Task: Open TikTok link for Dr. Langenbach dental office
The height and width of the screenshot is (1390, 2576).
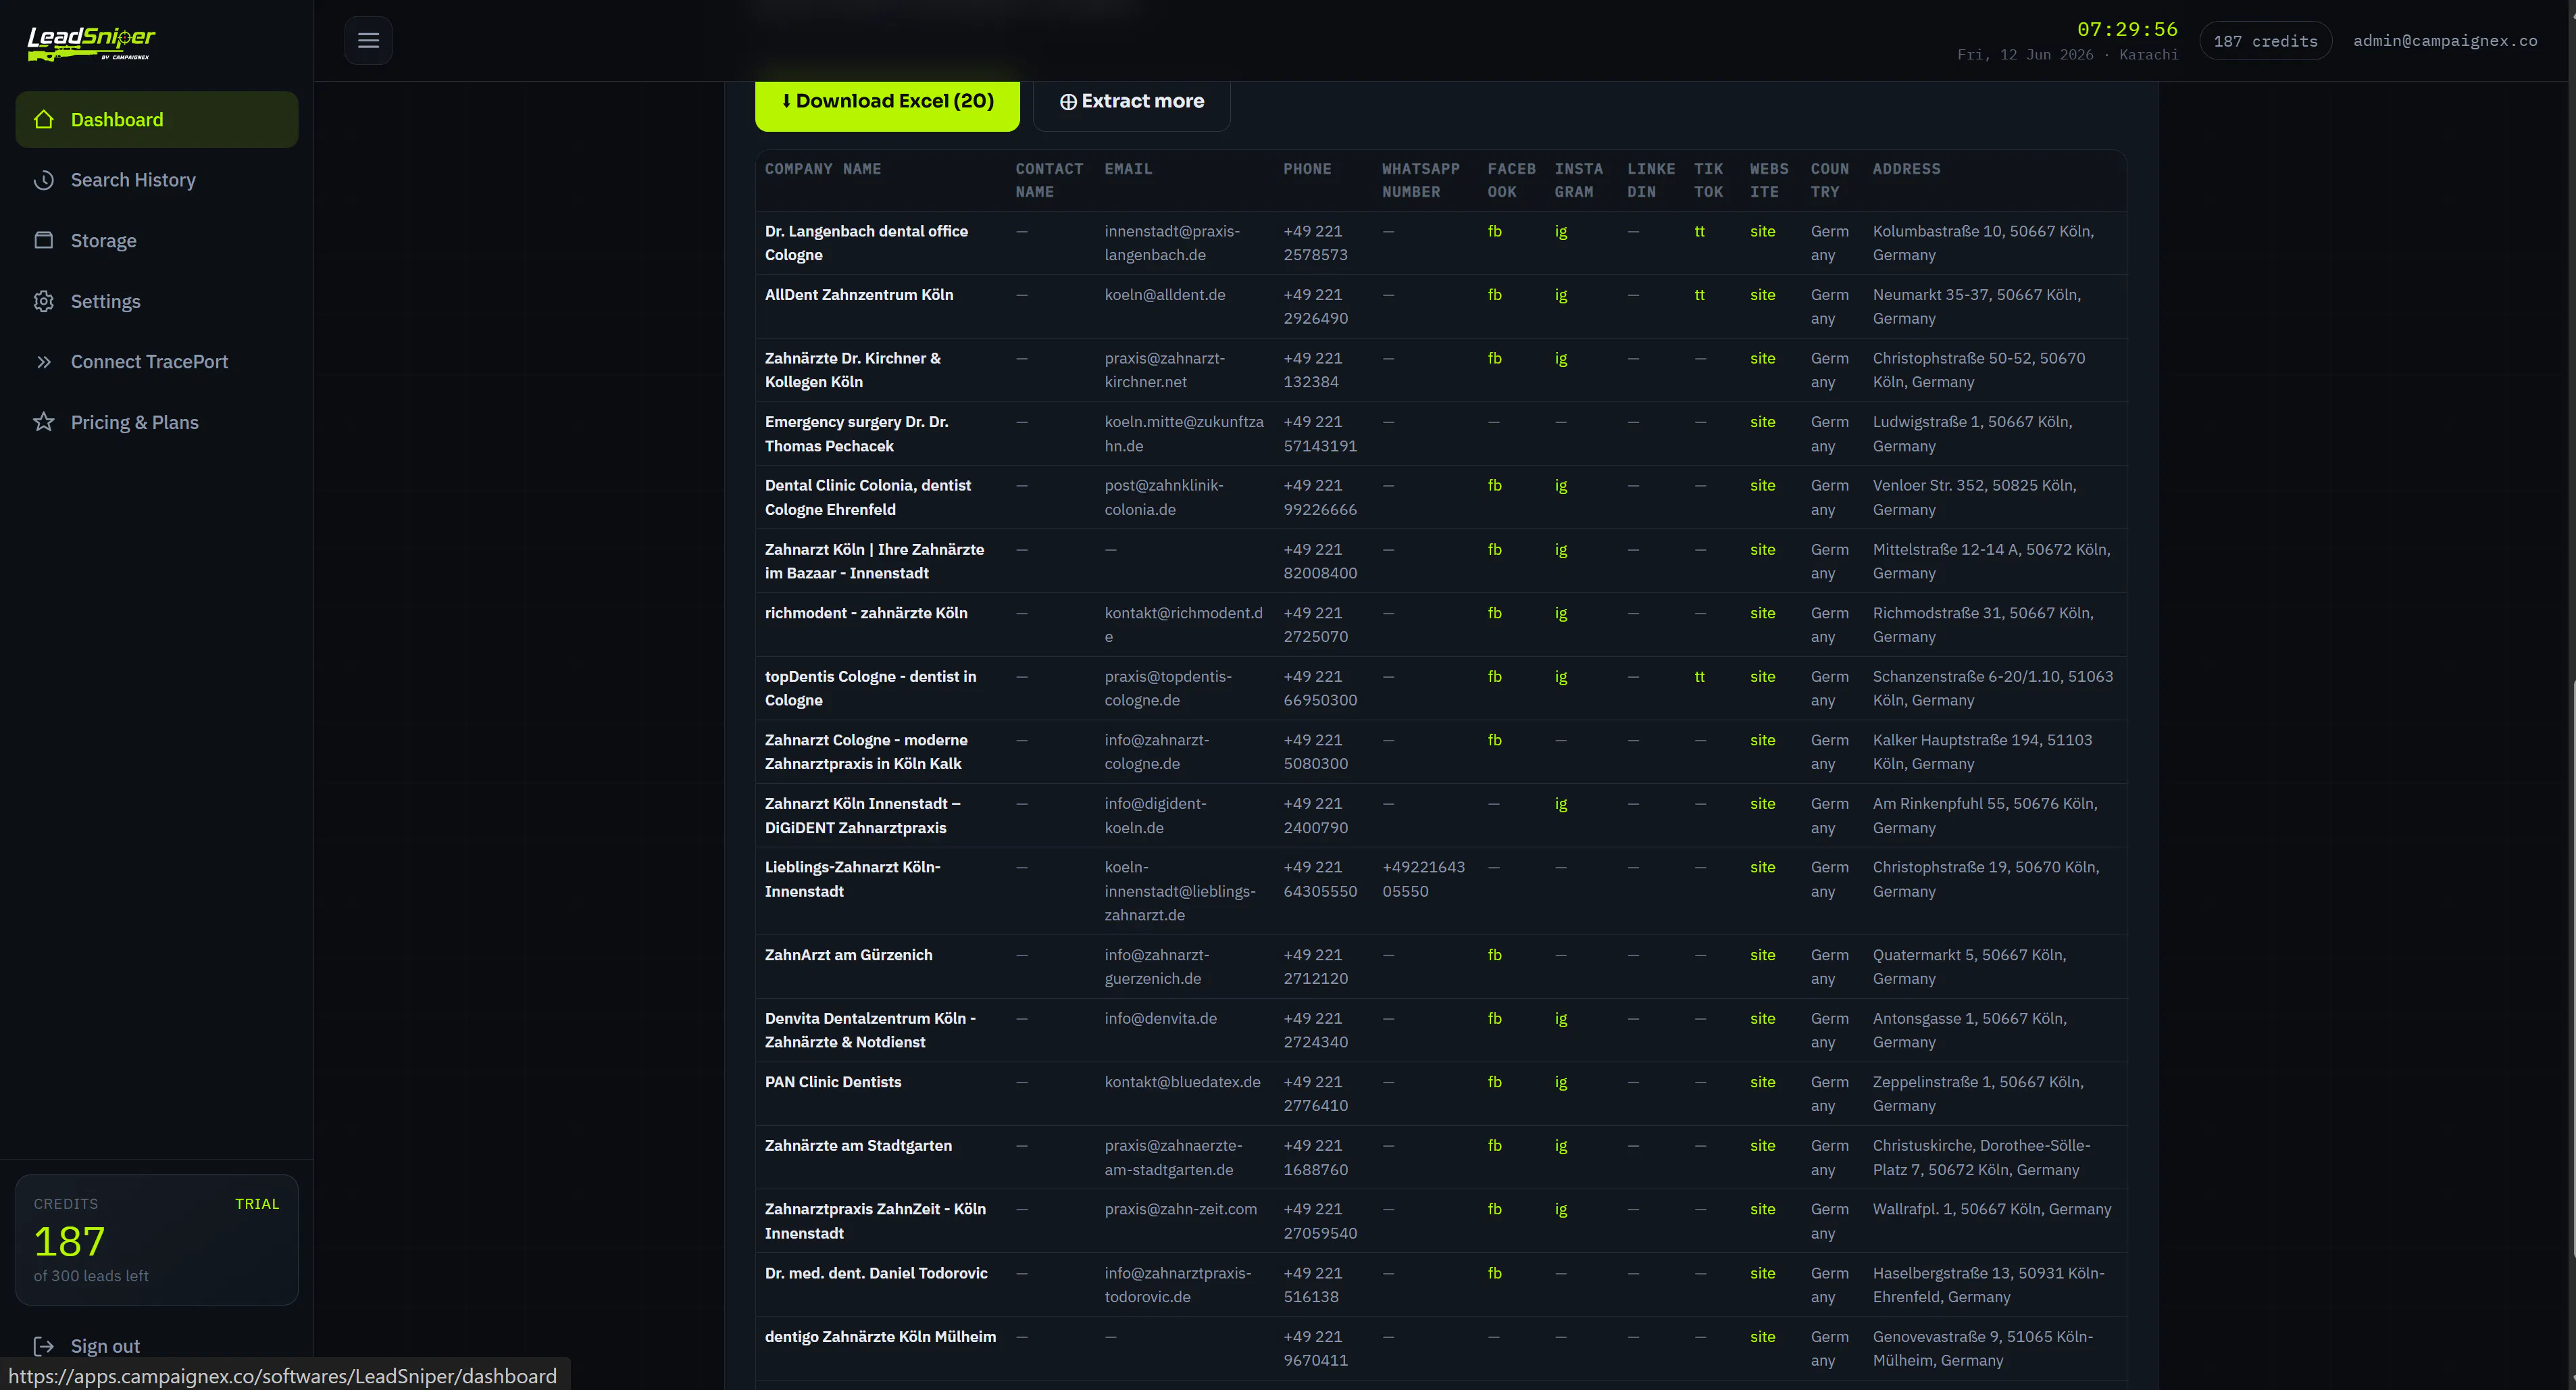Action: [x=1699, y=231]
